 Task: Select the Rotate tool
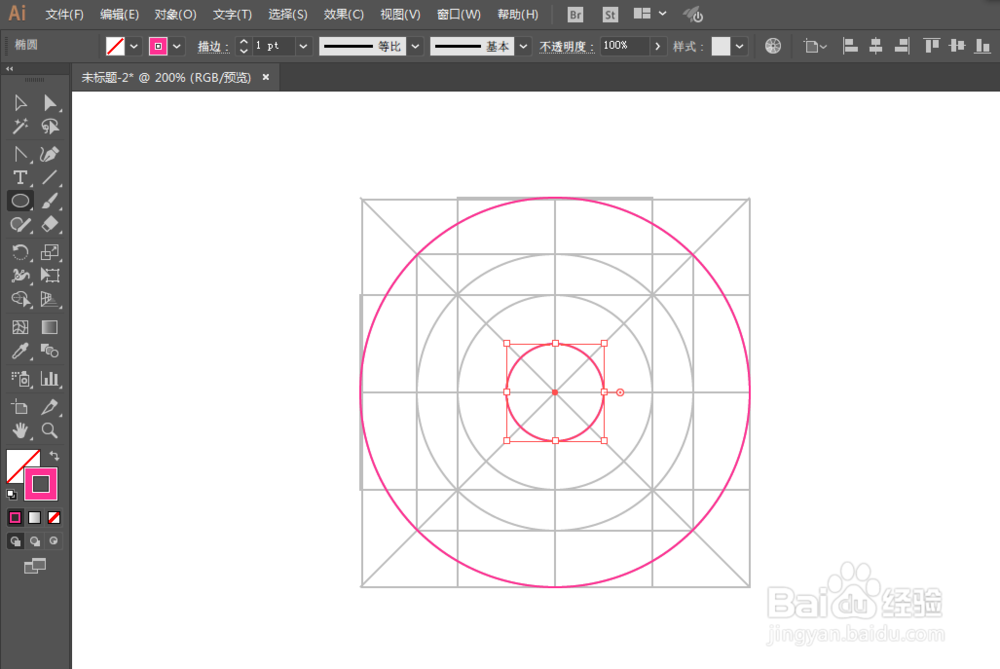tap(20, 252)
